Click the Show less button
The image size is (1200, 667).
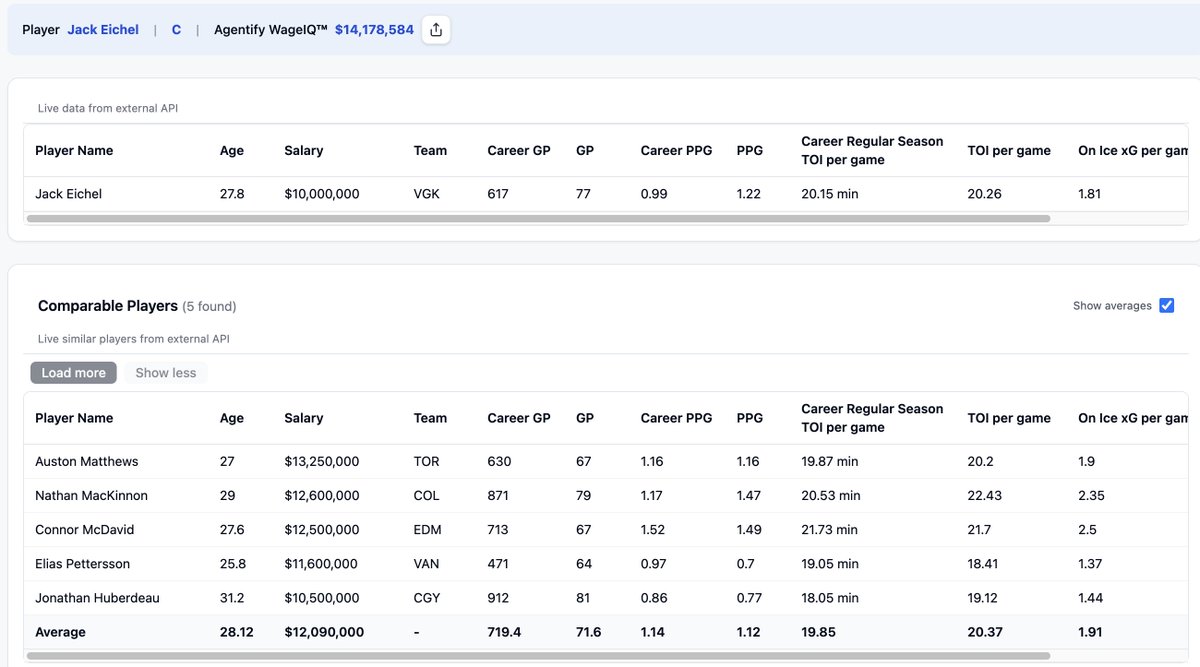(x=166, y=372)
